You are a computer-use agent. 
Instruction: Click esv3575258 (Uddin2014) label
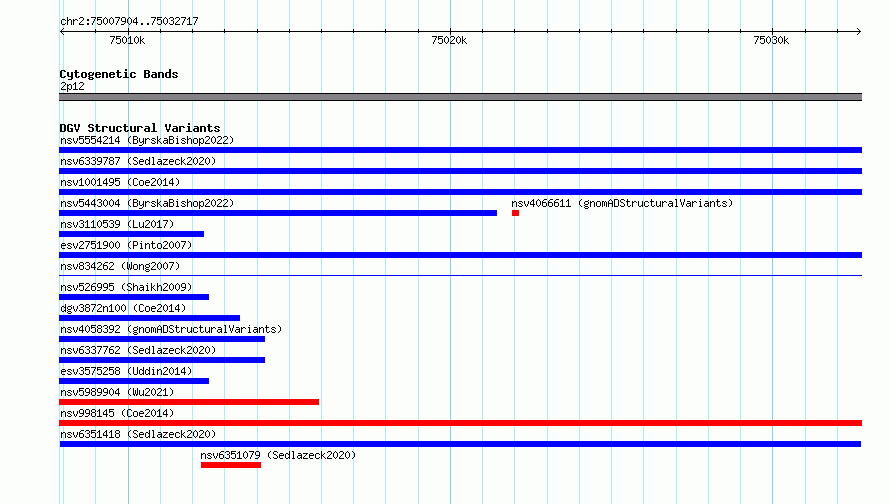click(x=126, y=371)
